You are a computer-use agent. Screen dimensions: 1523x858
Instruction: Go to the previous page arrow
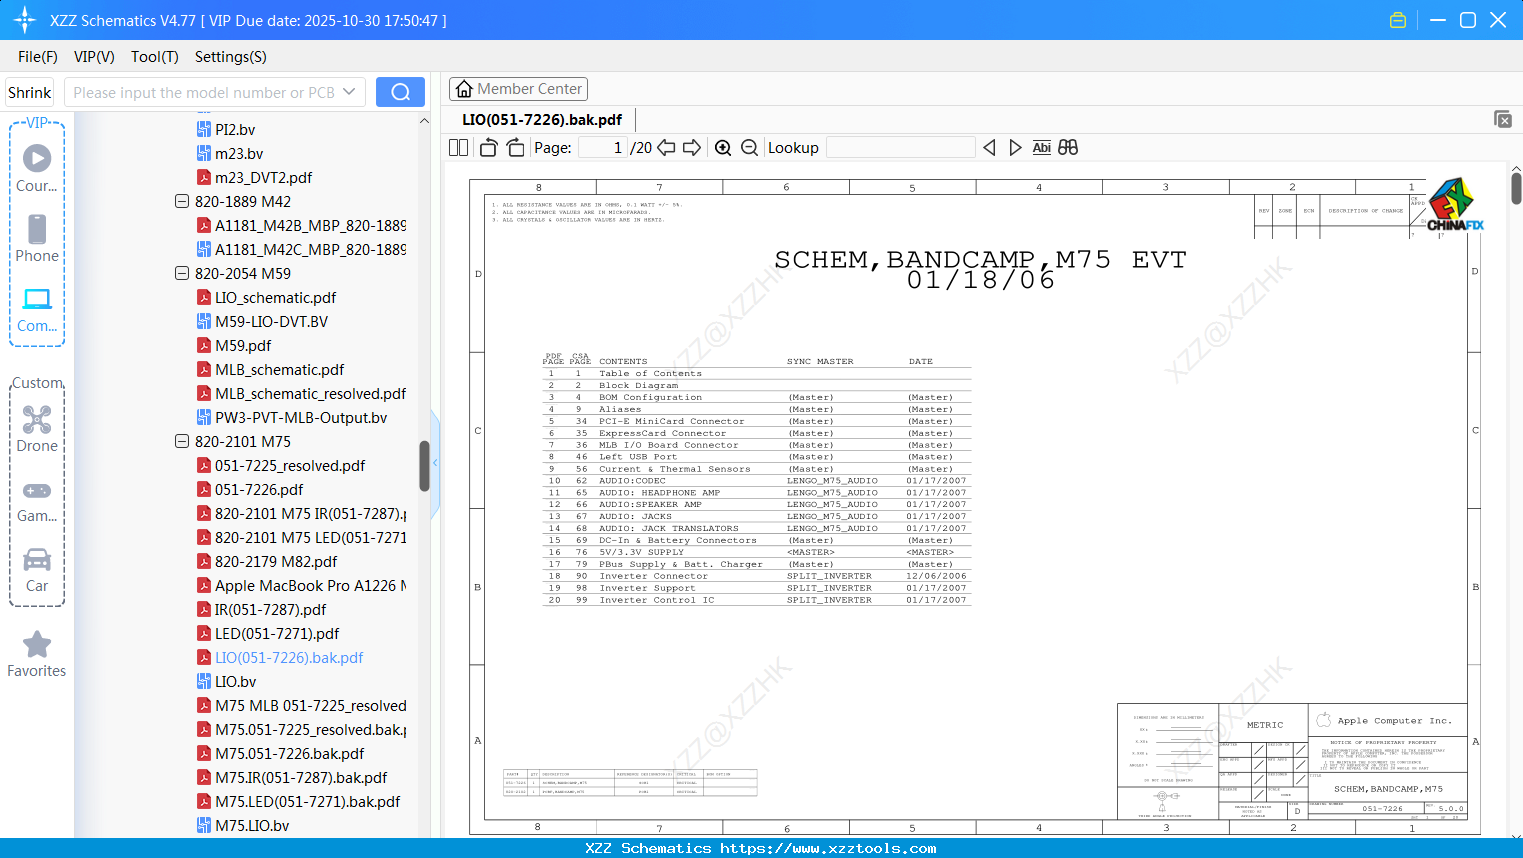click(666, 148)
